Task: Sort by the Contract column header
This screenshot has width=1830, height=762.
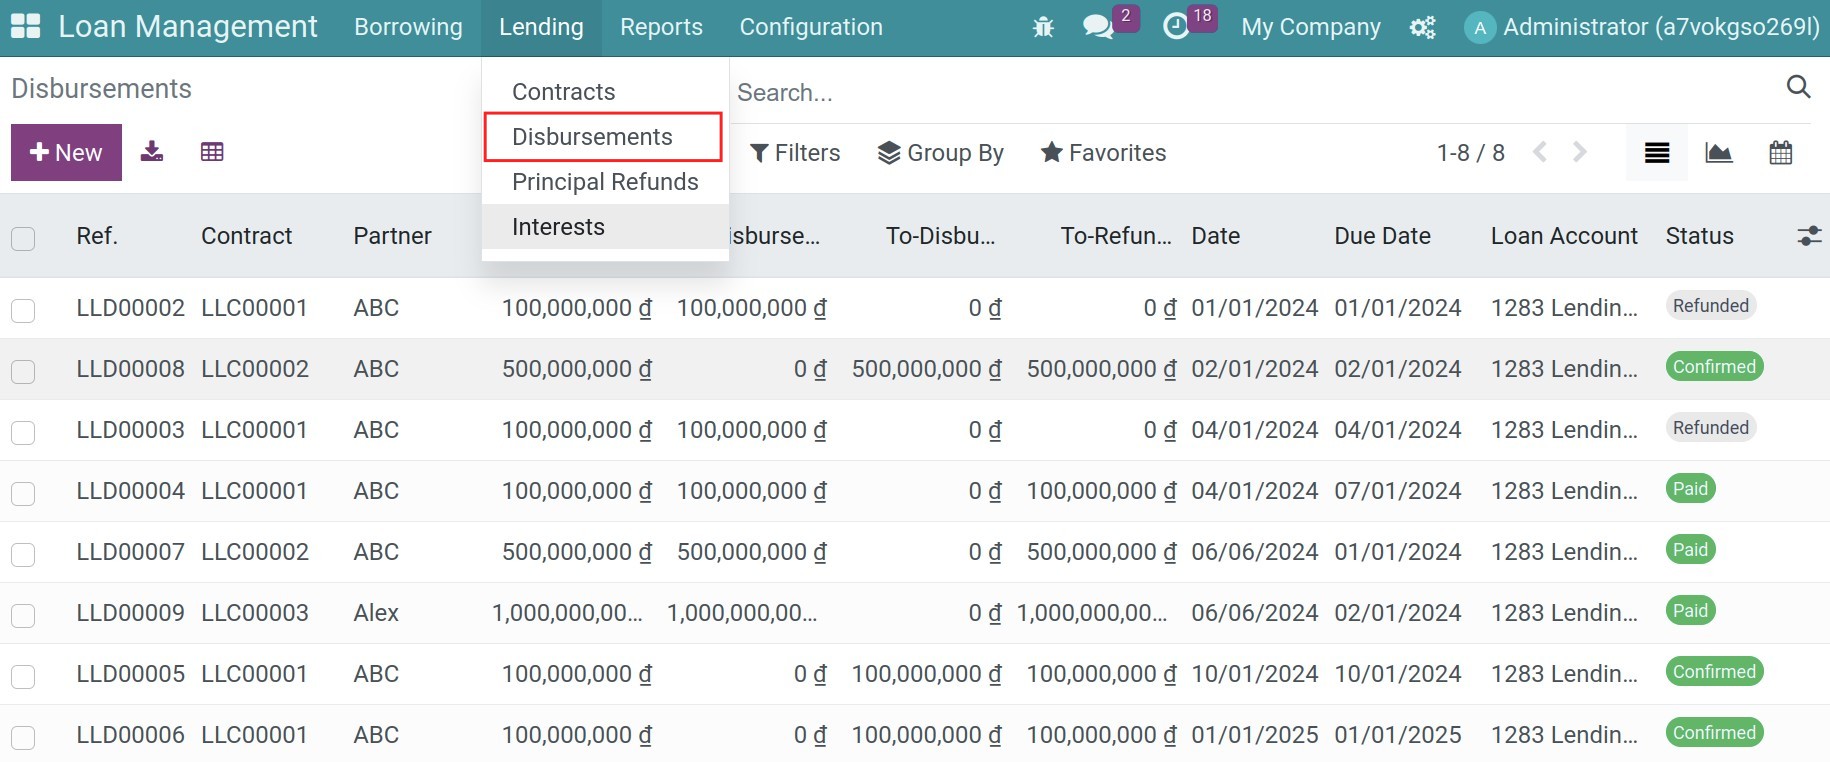Action: click(247, 236)
